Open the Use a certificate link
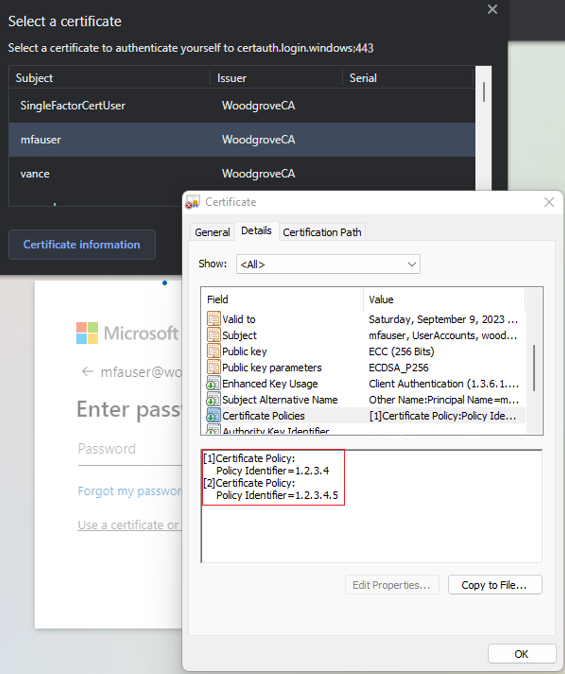Viewport: 565px width, 674px height. coord(129,525)
